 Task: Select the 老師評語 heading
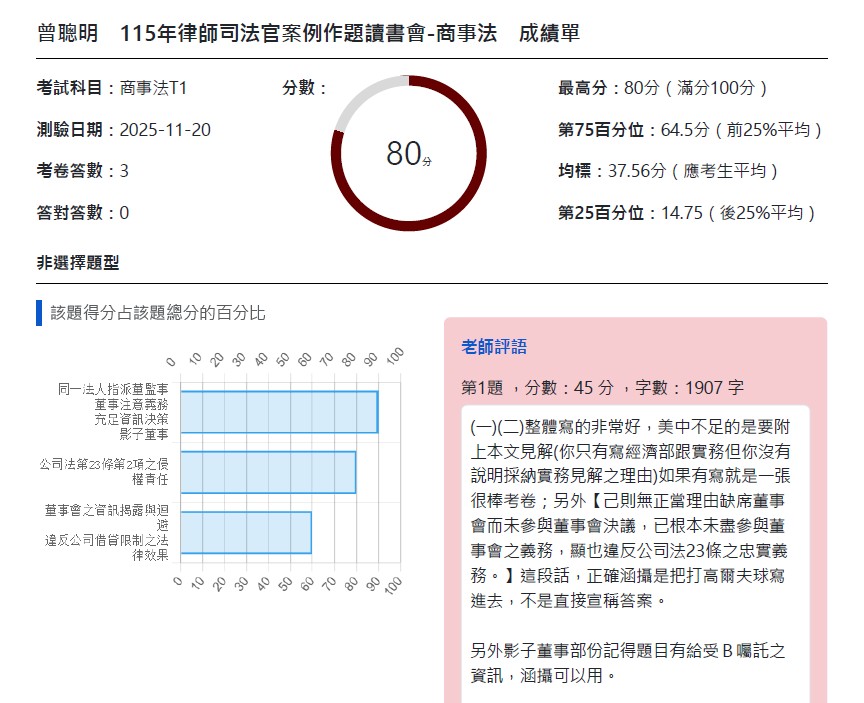coord(493,347)
